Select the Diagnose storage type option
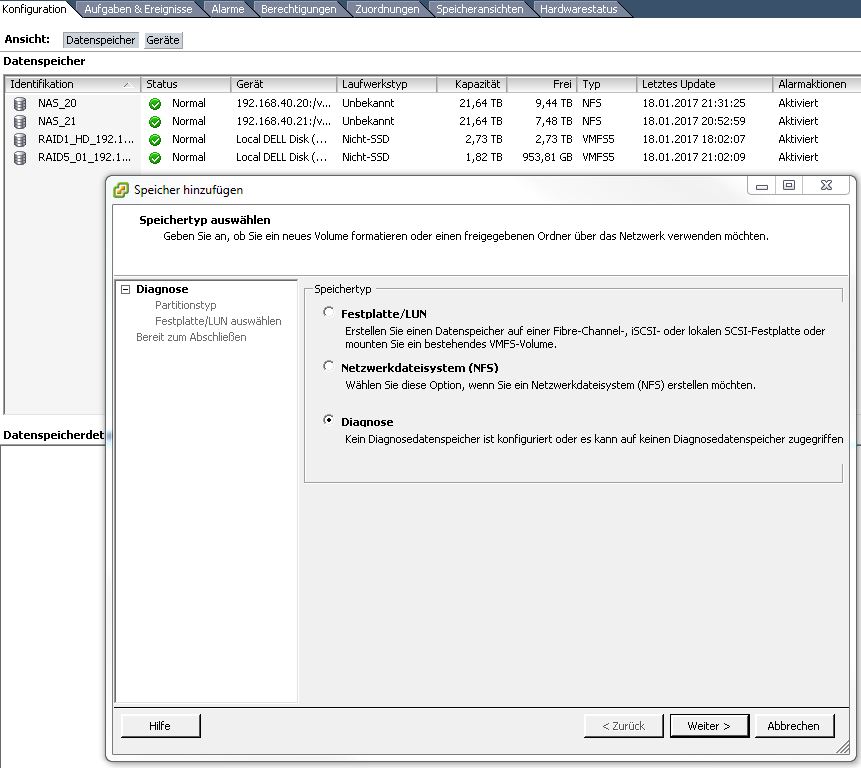The image size is (861, 768). pyautogui.click(x=329, y=421)
